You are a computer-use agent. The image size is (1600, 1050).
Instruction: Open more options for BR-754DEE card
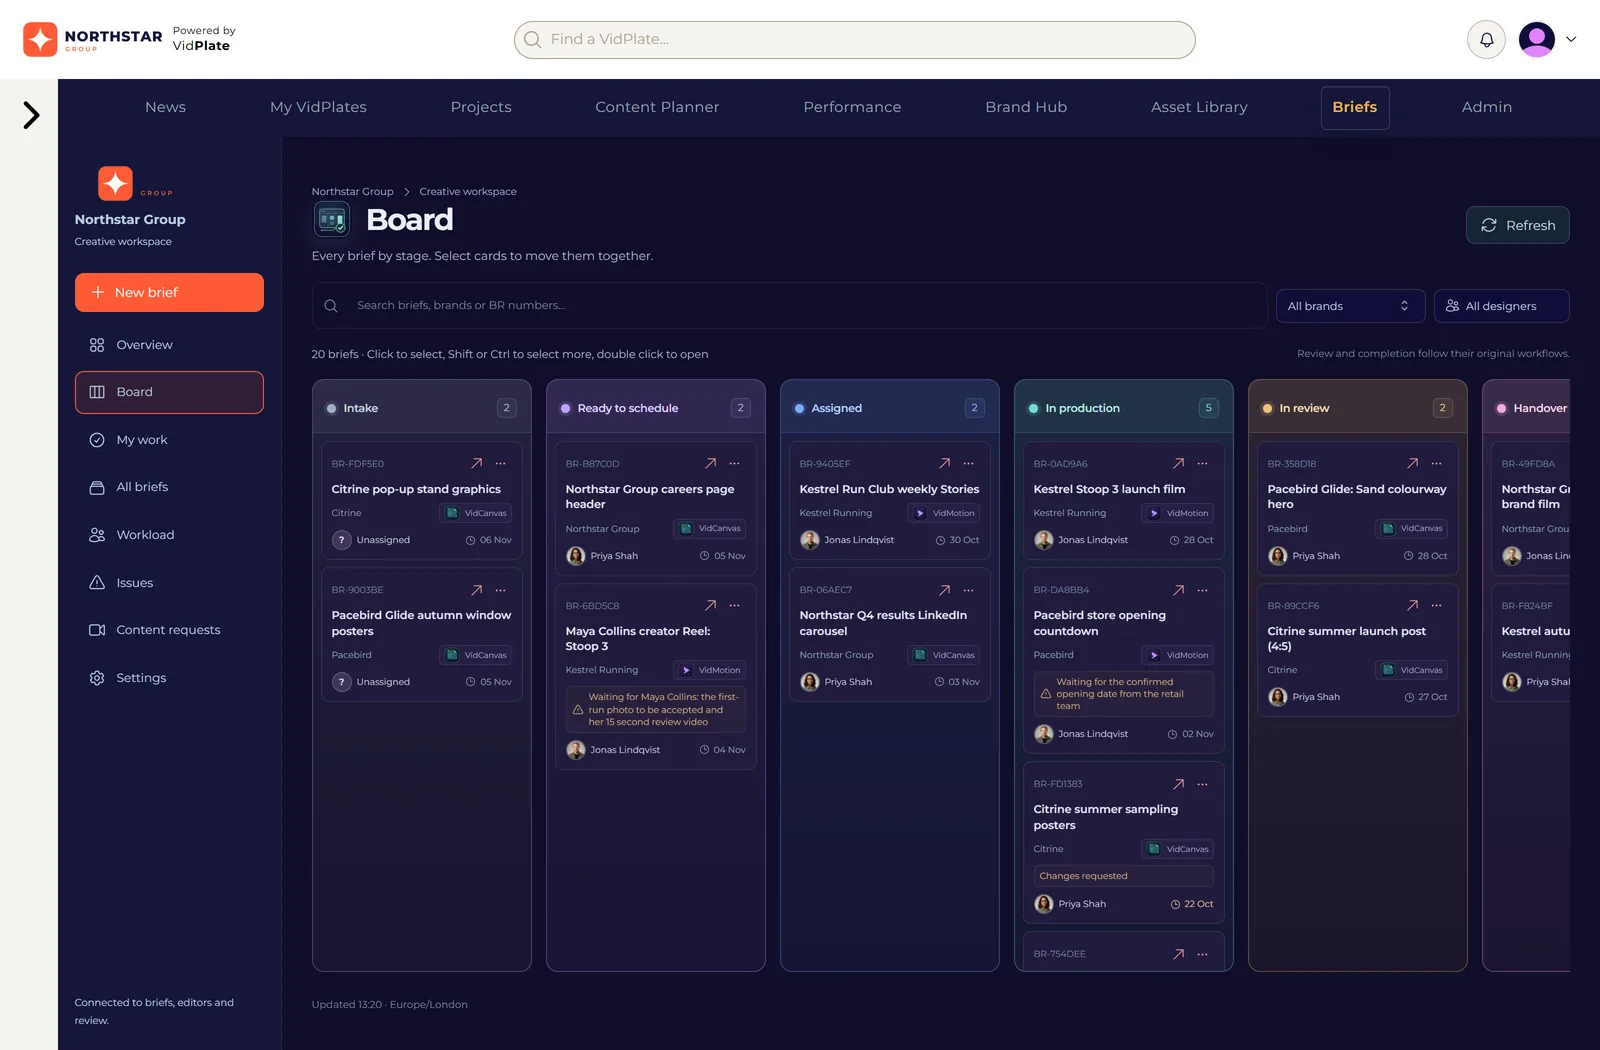pos(1203,954)
